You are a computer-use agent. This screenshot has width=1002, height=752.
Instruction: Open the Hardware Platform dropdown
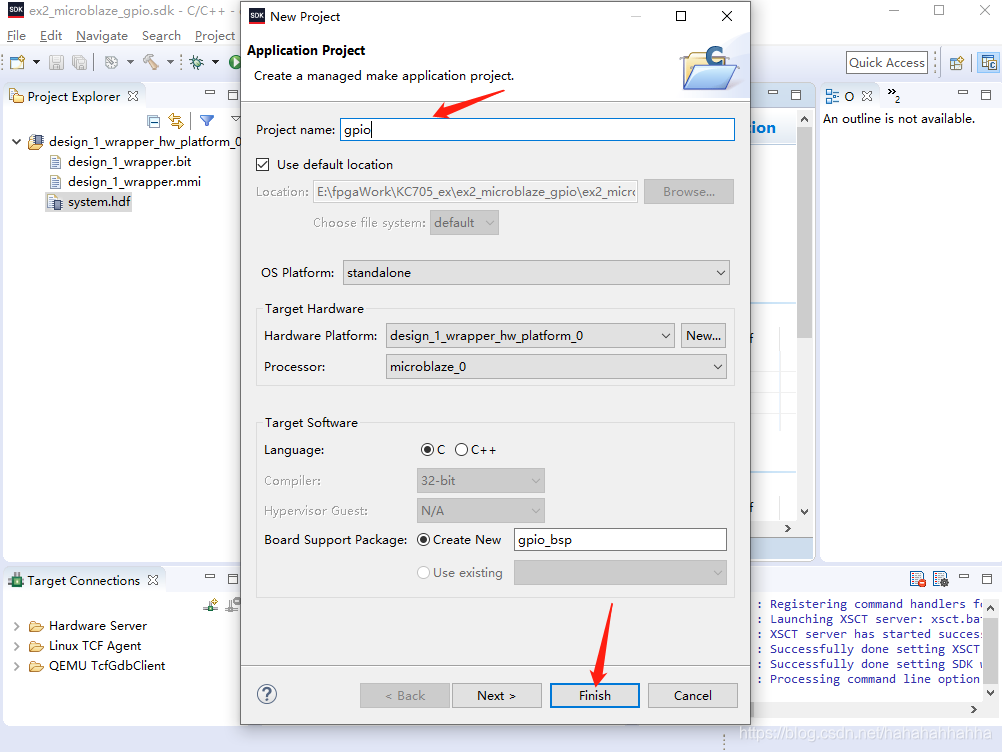[530, 335]
